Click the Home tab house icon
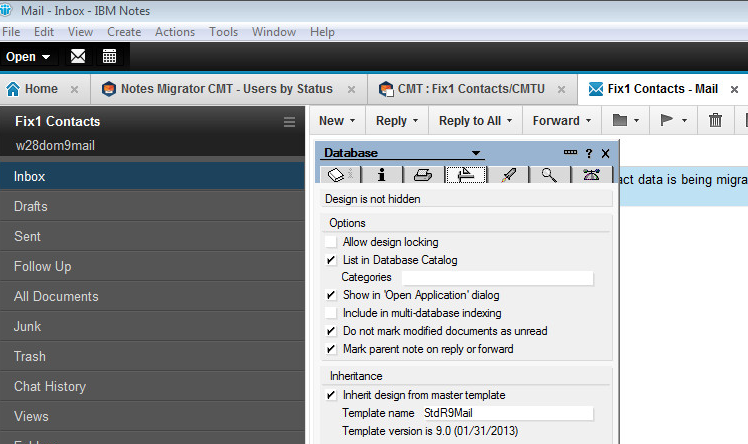The width and height of the screenshot is (748, 444). point(13,89)
